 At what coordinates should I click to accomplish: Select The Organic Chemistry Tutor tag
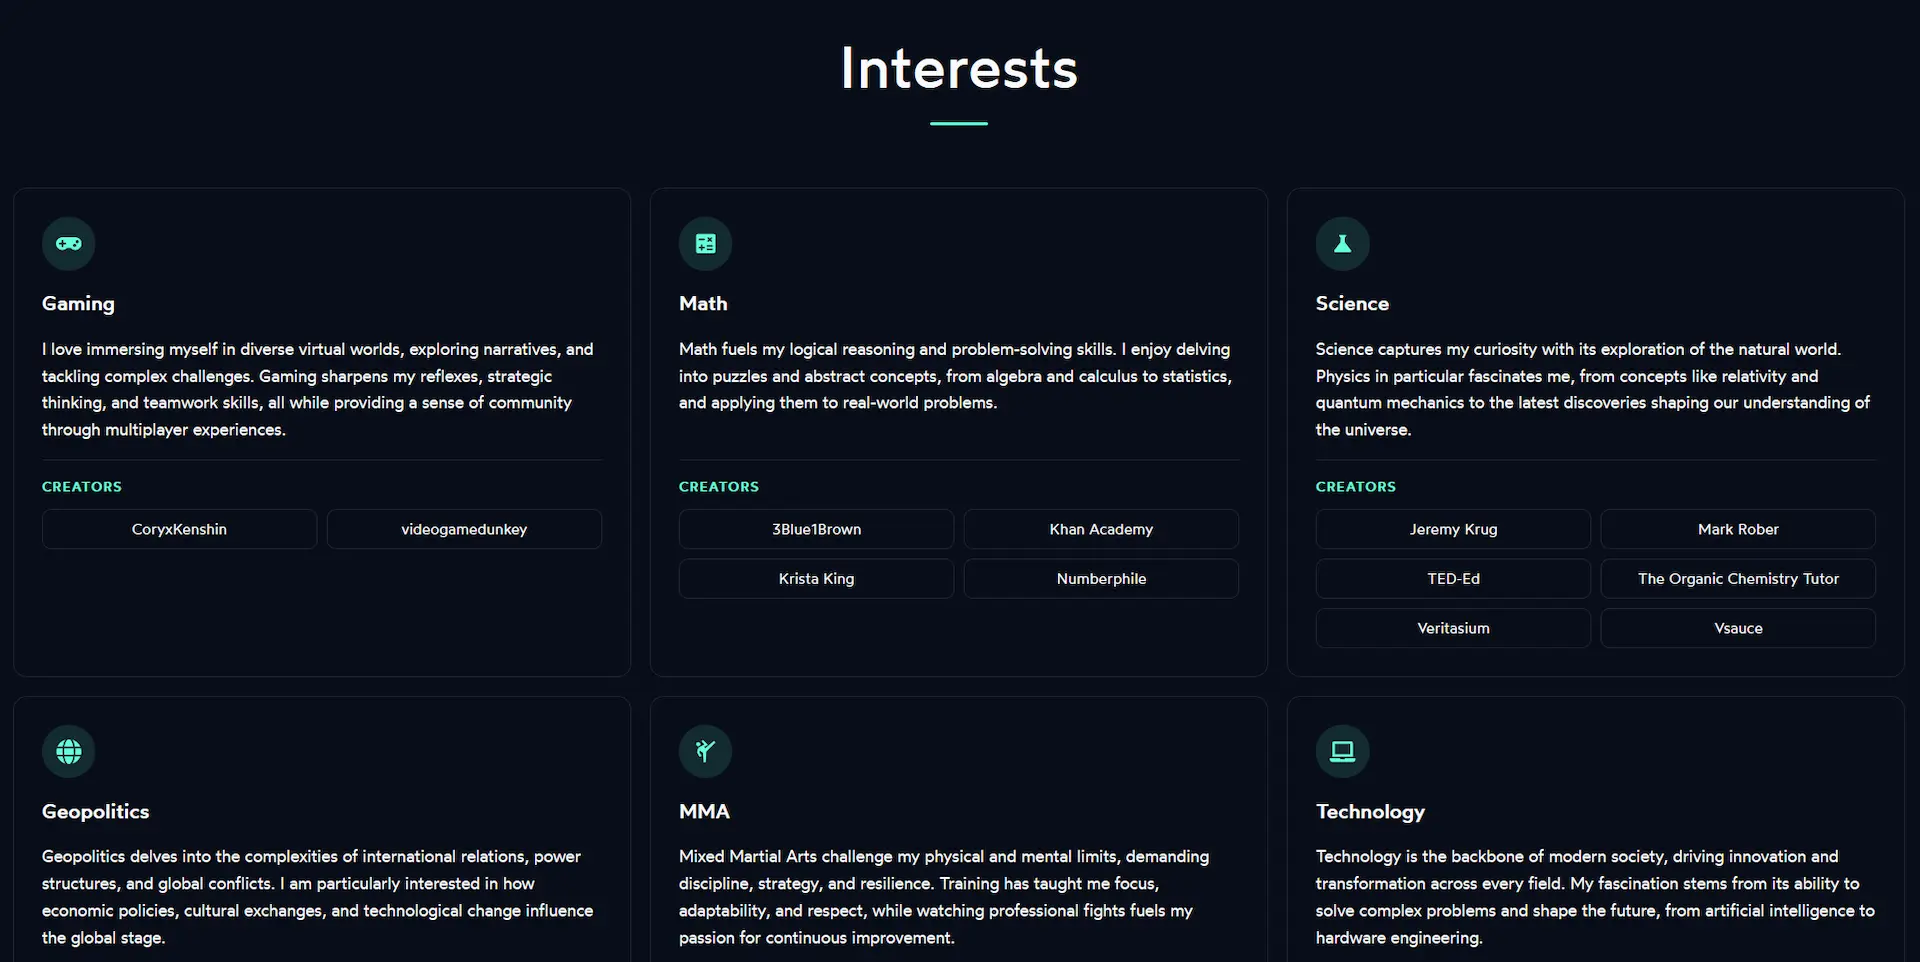pyautogui.click(x=1738, y=578)
